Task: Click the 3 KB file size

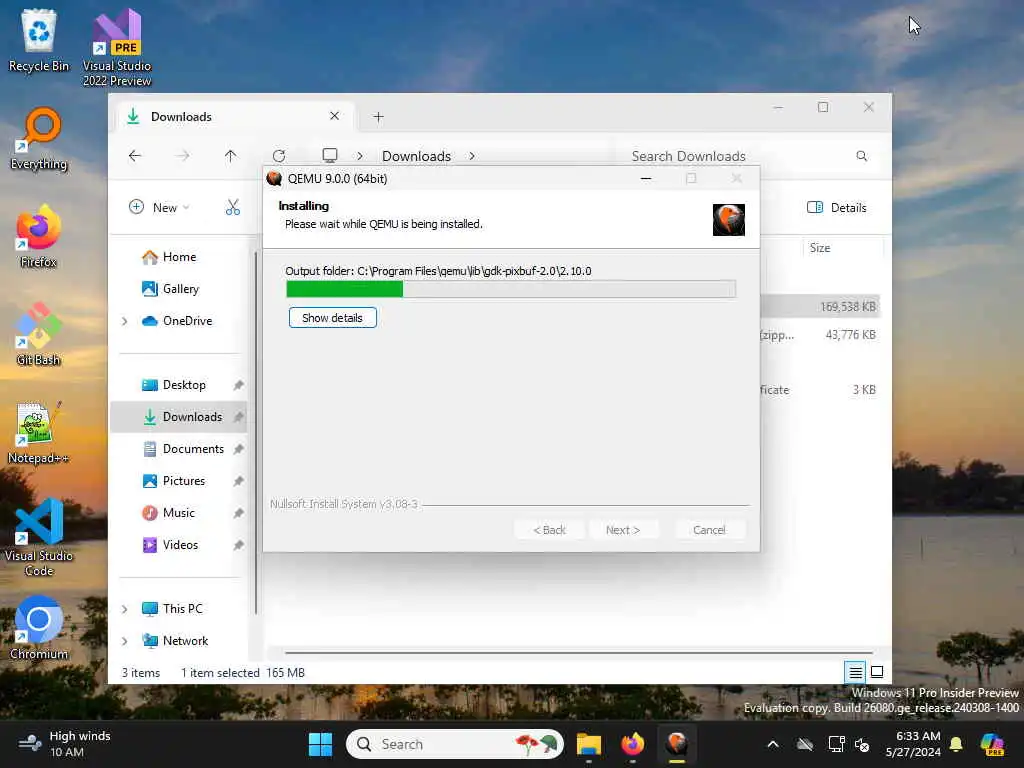Action: pyautogui.click(x=863, y=389)
